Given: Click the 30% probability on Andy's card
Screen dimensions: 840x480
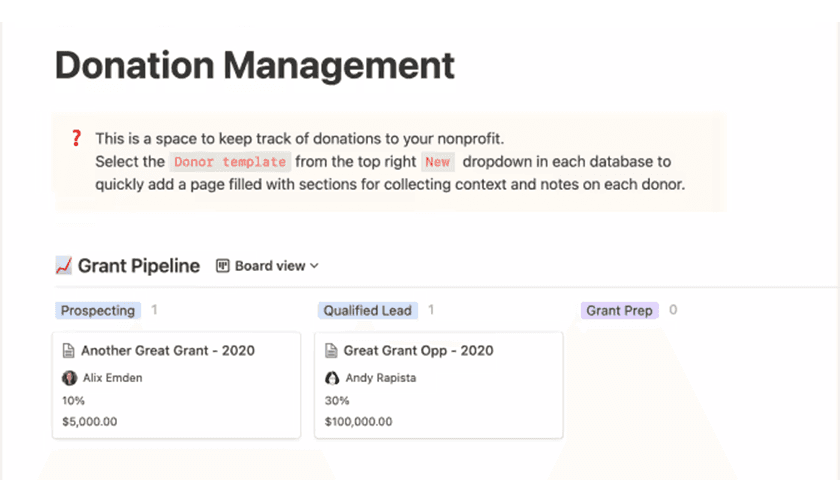Looking at the screenshot, I should 336,400.
